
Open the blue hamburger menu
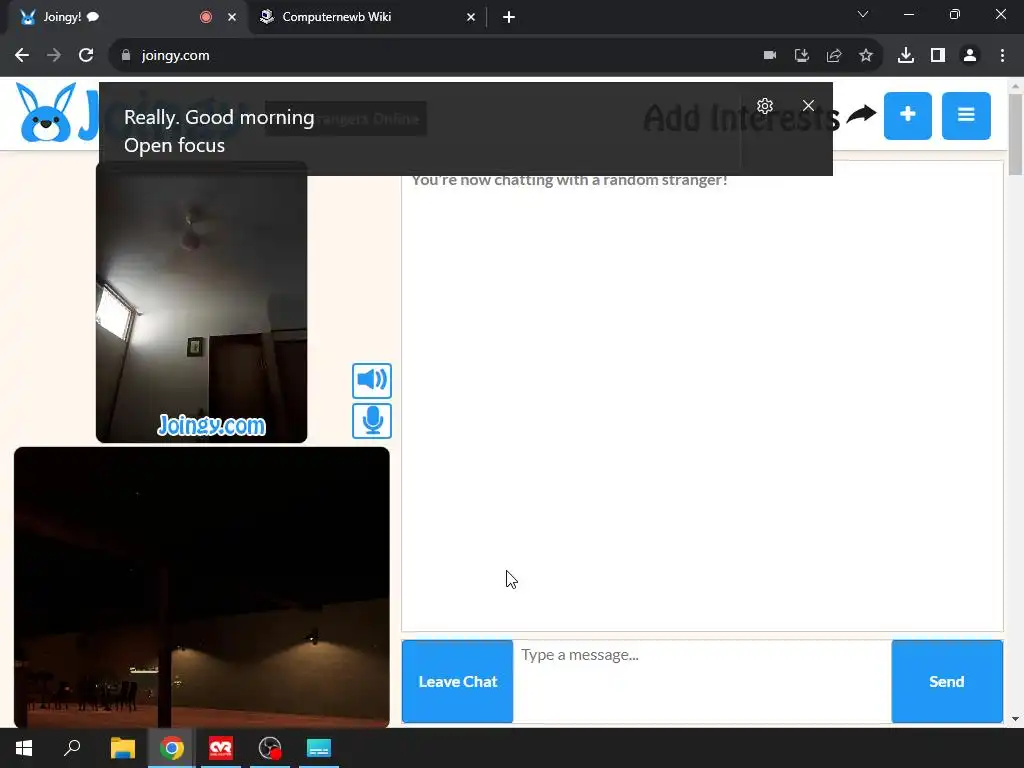966,116
